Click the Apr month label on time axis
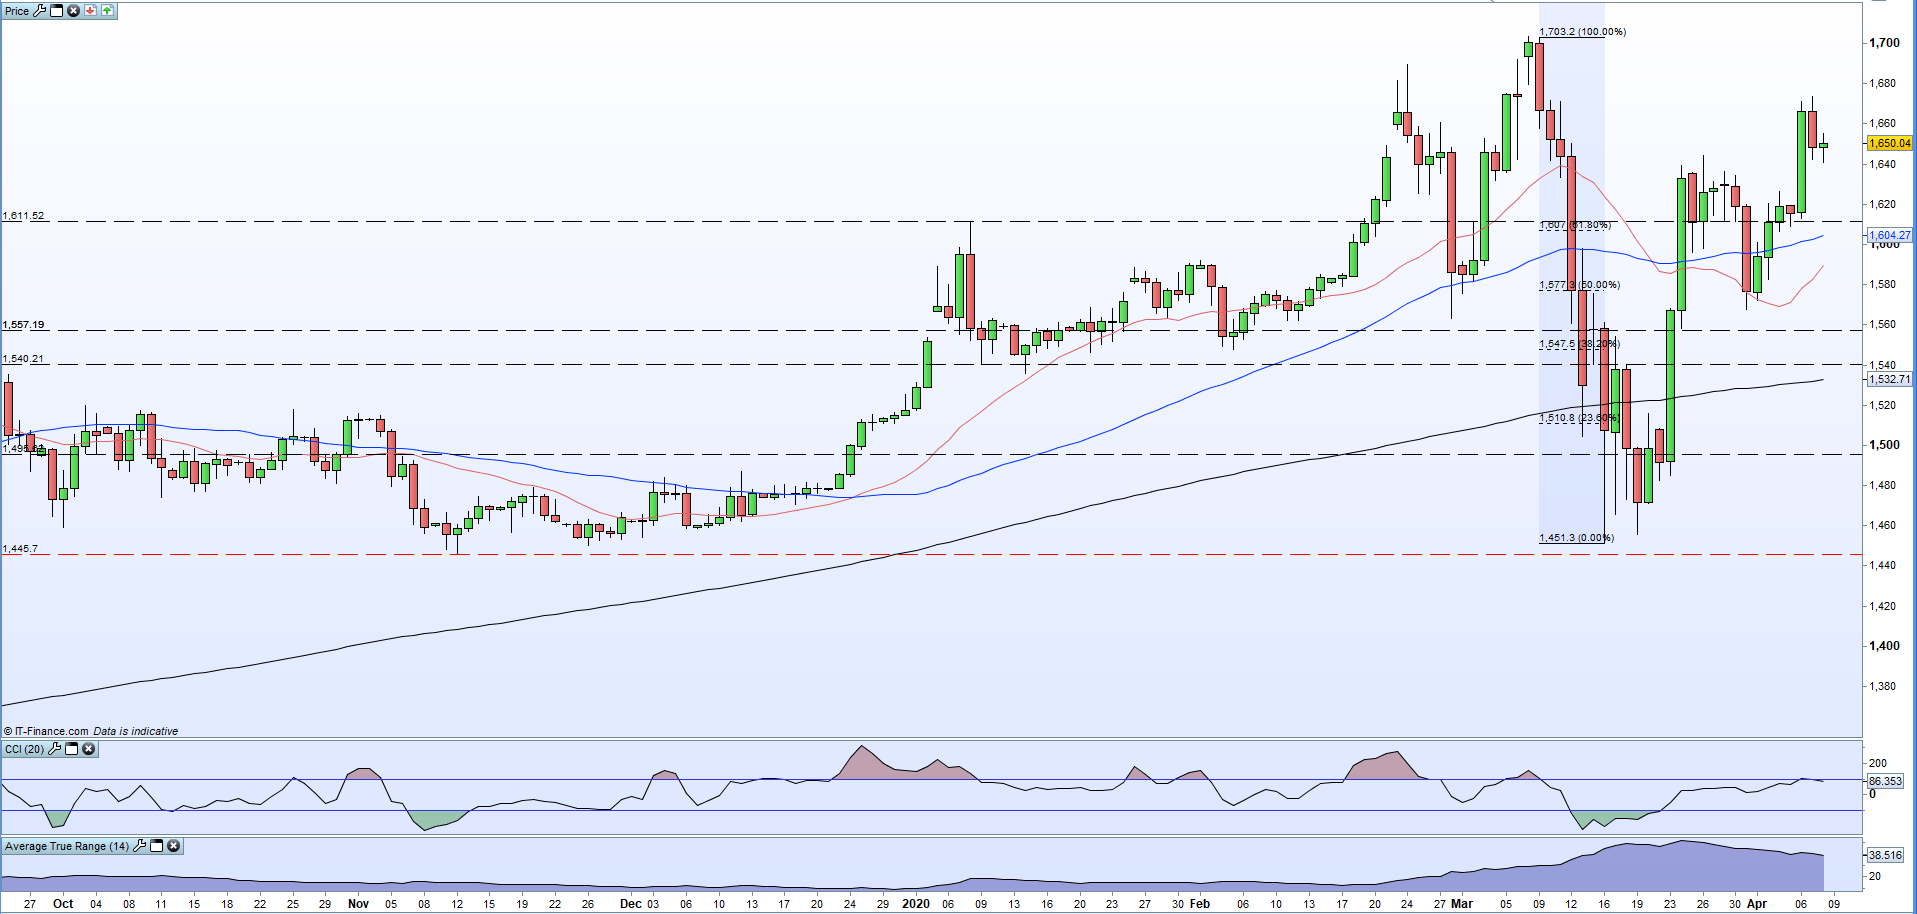 pos(1757,904)
